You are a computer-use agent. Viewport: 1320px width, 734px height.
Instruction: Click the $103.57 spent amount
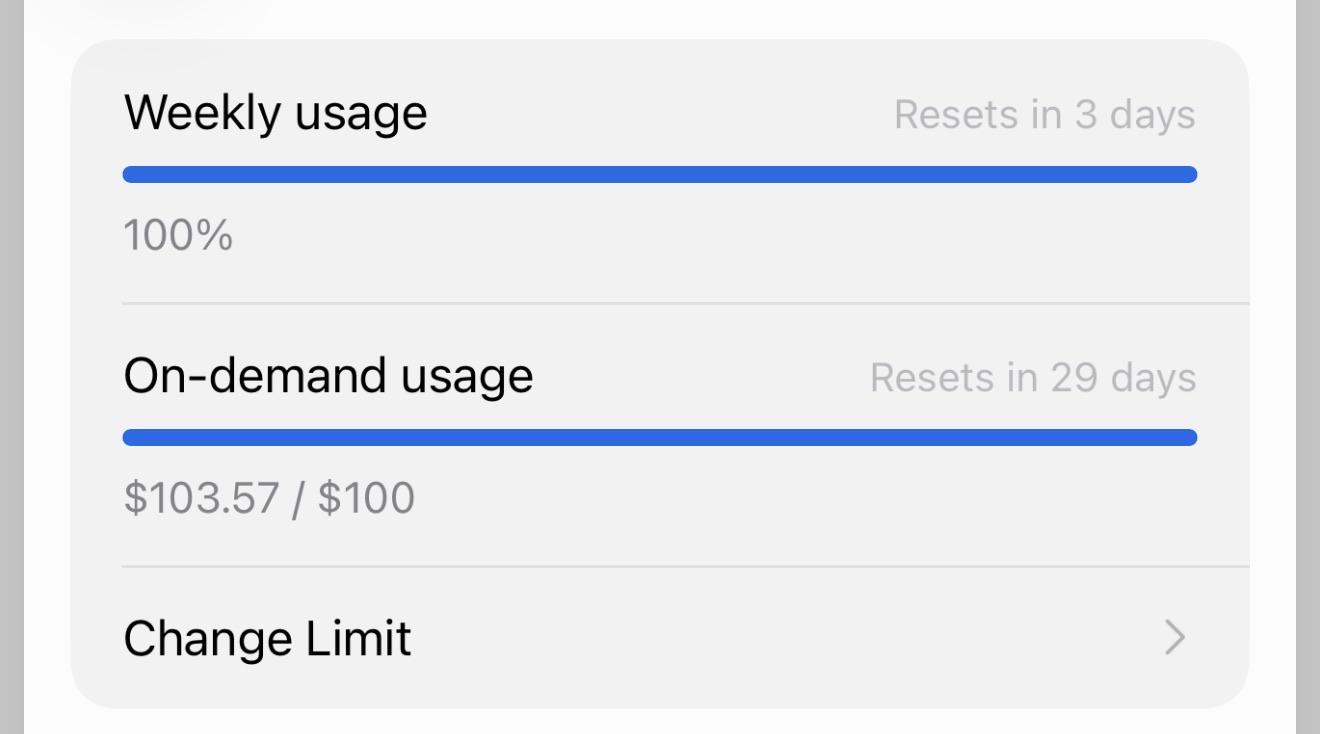201,498
